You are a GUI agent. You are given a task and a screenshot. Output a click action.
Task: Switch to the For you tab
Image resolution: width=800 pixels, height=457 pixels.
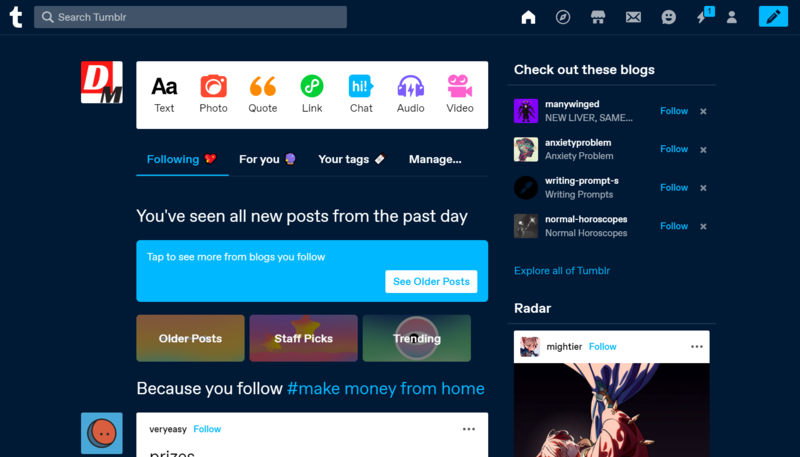[267, 159]
